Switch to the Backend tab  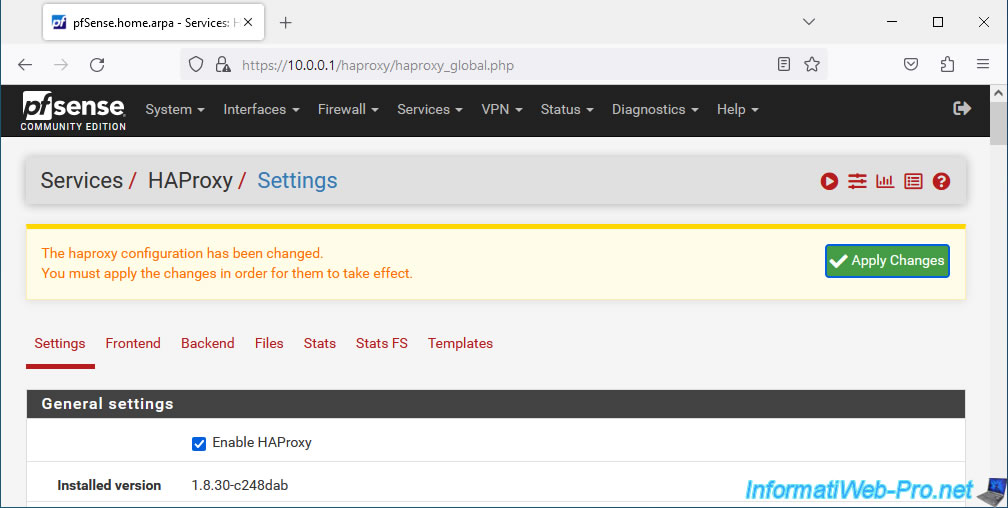click(x=208, y=343)
